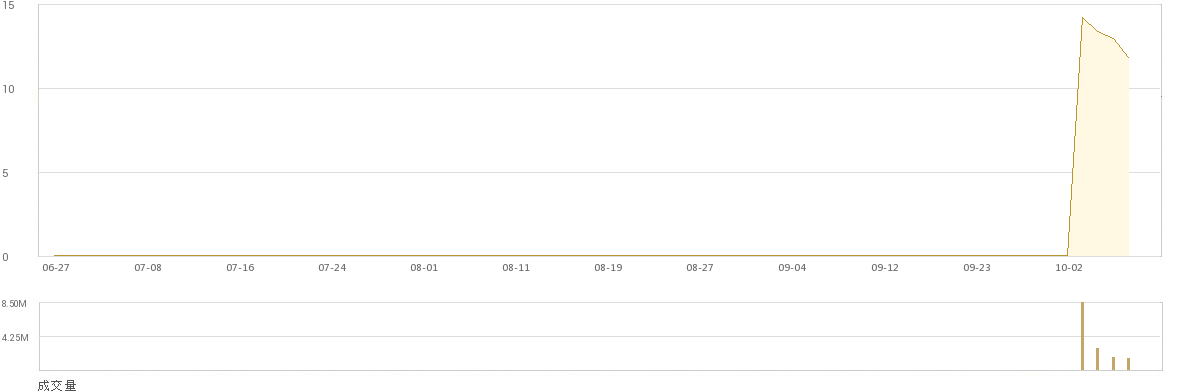Click the second volume bar
The width and height of the screenshot is (1180, 392).
pyautogui.click(x=1097, y=359)
